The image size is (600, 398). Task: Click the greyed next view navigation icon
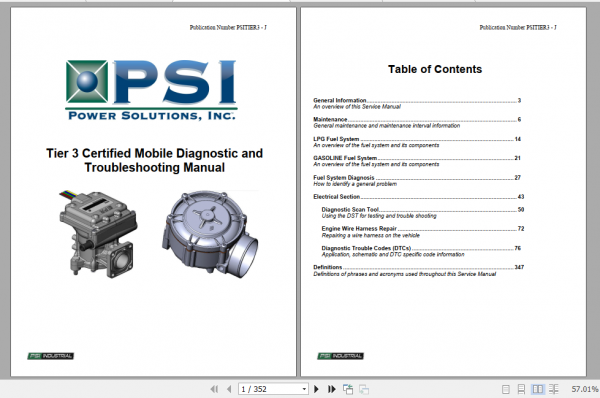click(364, 389)
